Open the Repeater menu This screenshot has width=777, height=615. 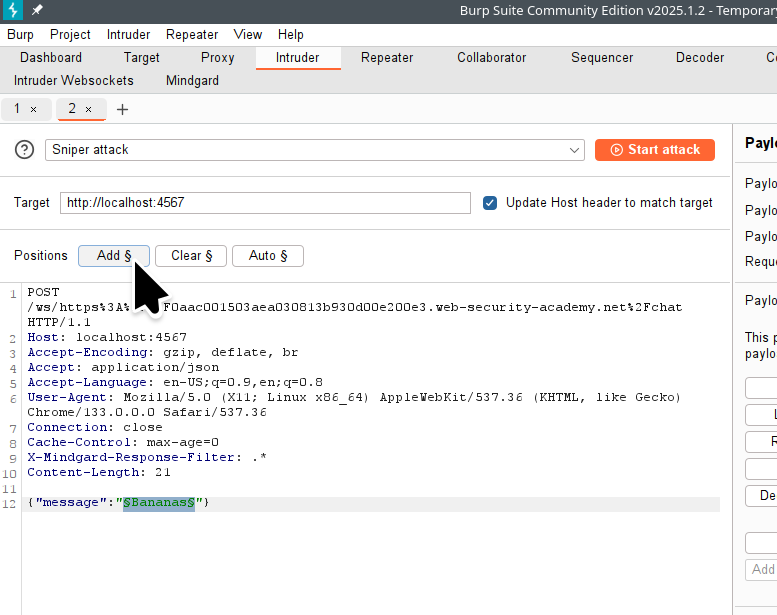pyautogui.click(x=192, y=35)
